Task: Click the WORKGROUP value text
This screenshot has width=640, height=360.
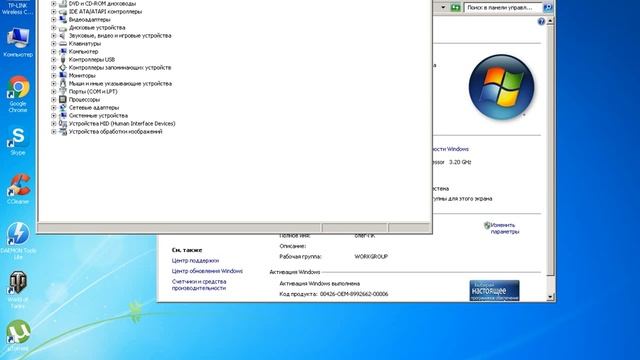Action: [371, 257]
